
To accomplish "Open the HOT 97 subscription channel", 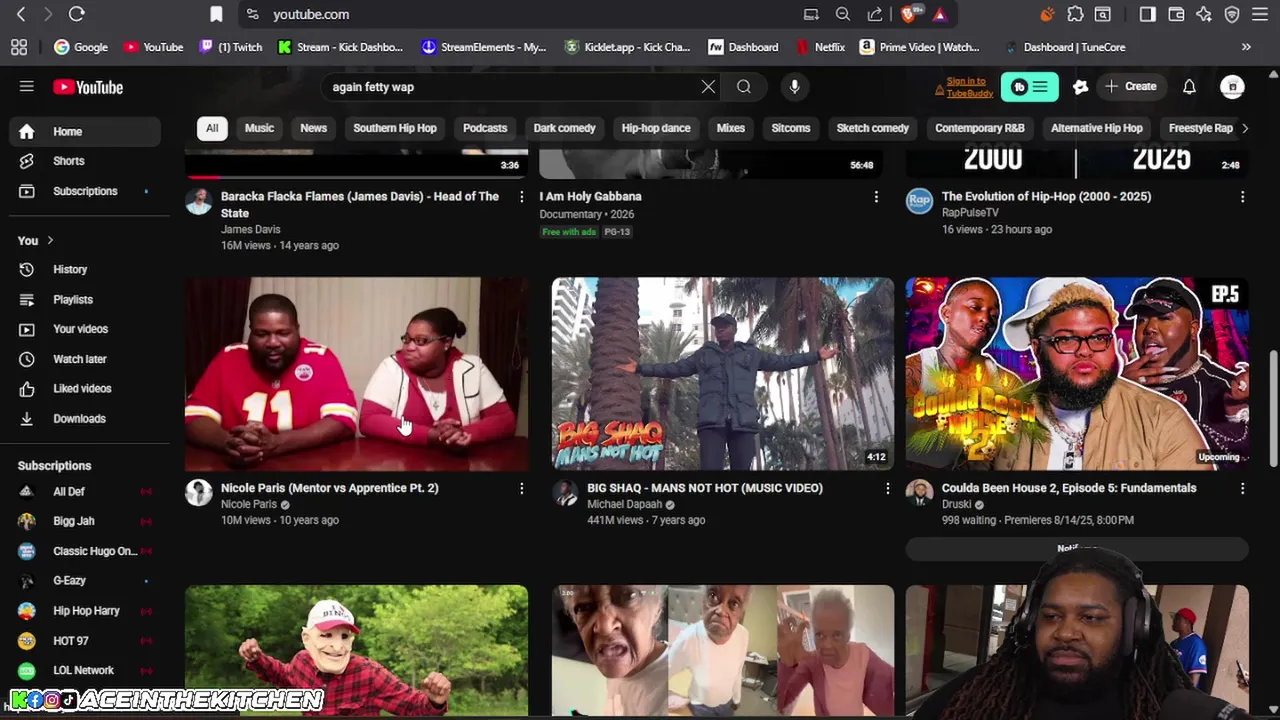I will point(85,640).
